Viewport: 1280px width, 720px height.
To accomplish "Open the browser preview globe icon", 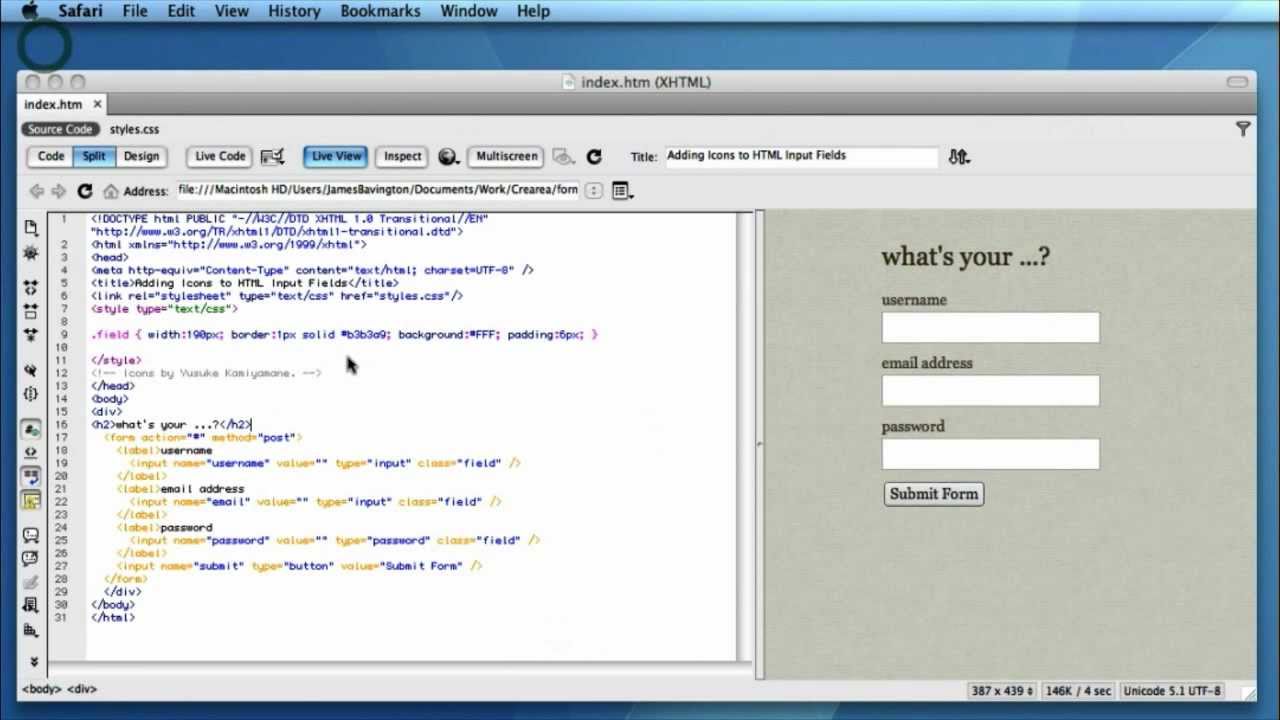I will click(x=447, y=157).
